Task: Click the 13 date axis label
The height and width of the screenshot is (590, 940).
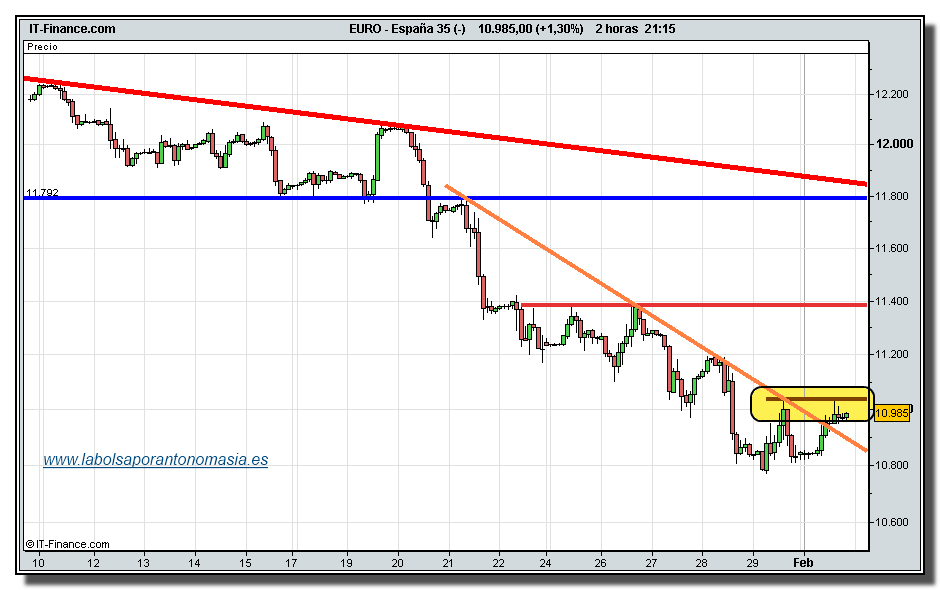Action: coord(143,563)
